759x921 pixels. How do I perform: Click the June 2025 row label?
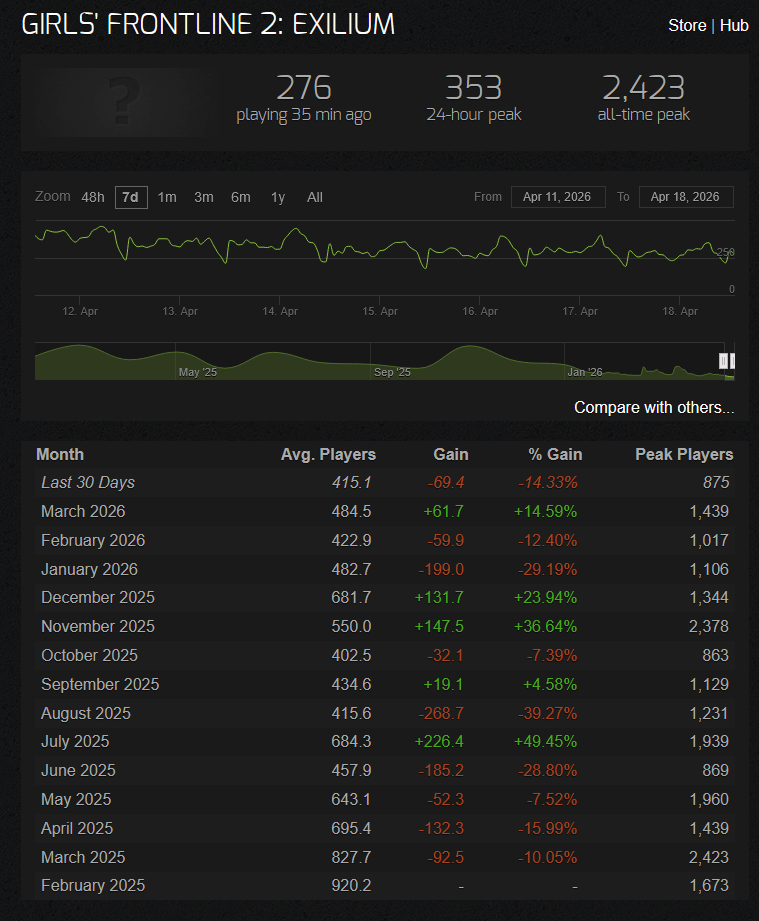[78, 770]
